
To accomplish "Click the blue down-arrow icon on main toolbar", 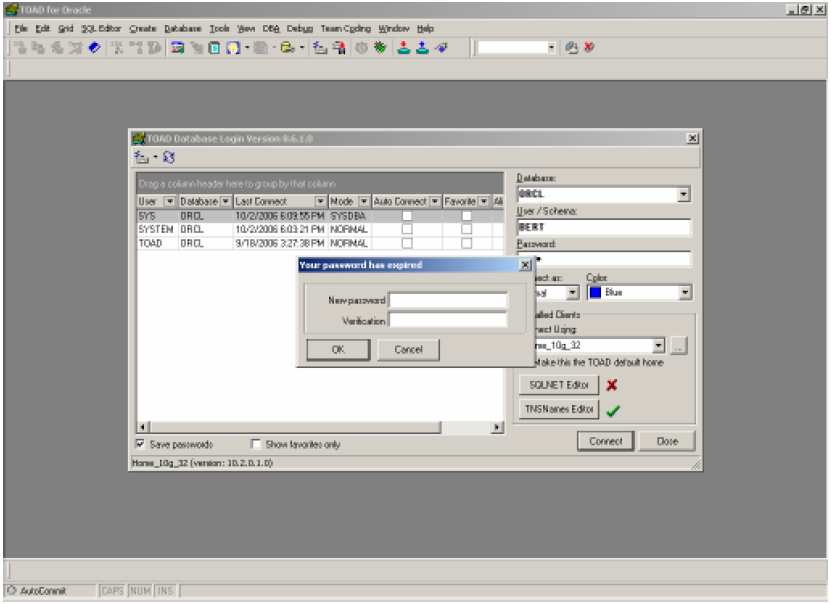I will point(422,48).
